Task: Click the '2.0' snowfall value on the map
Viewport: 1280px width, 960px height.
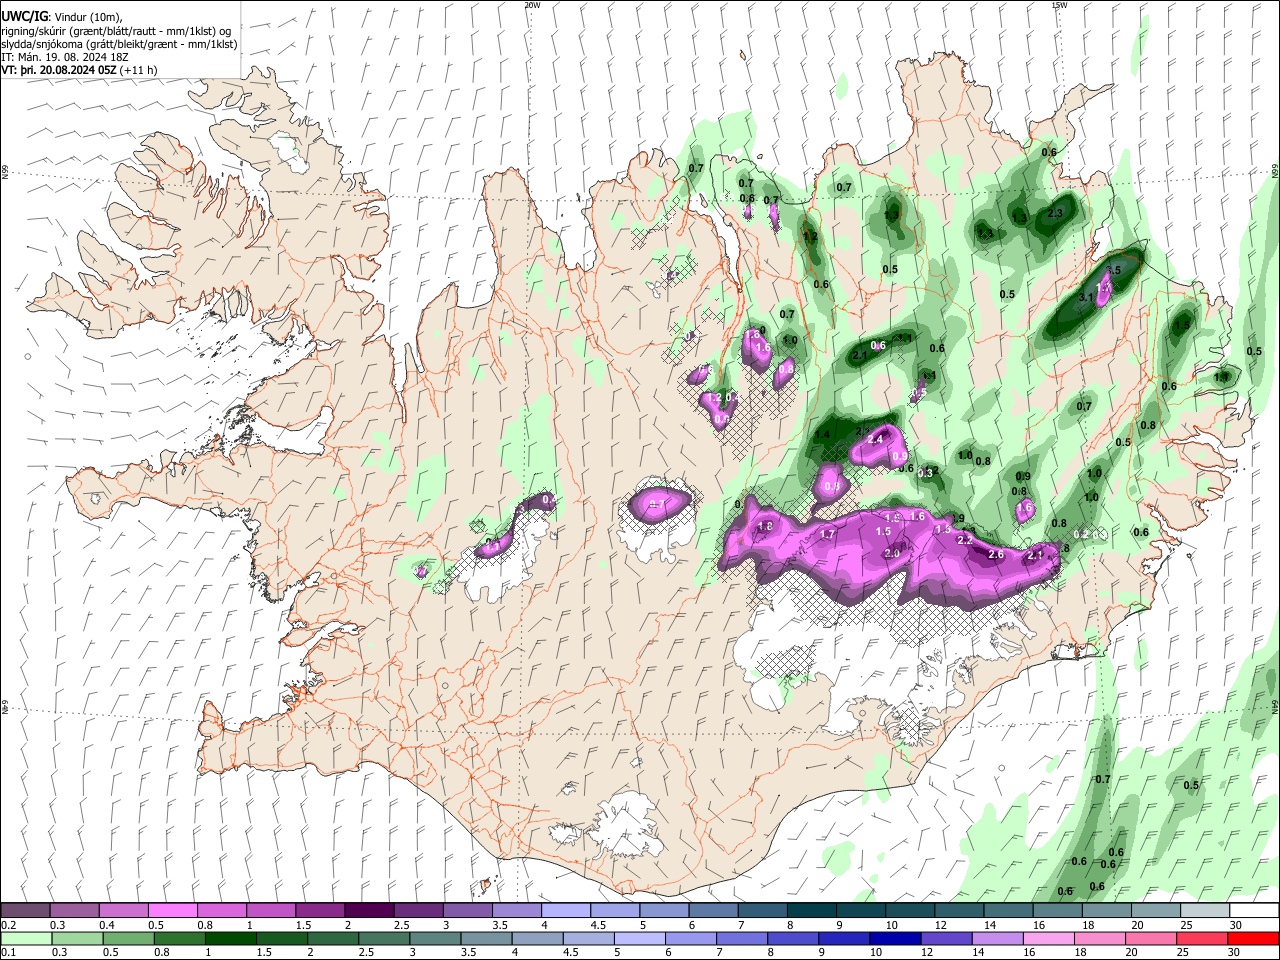Action: [x=892, y=554]
